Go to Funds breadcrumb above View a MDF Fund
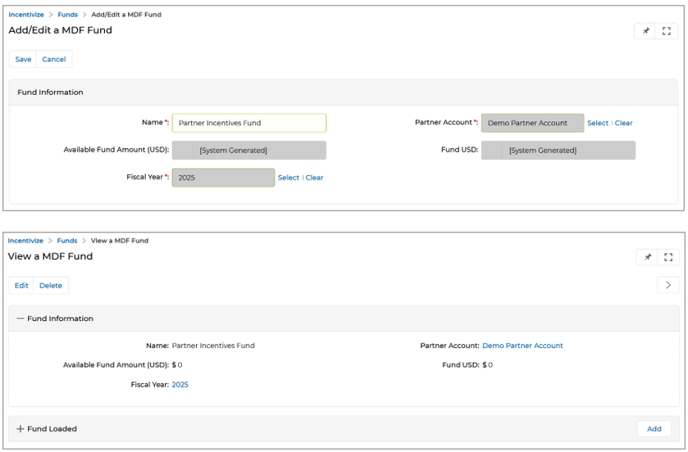Viewport: 688px width, 452px height. pyautogui.click(x=67, y=241)
